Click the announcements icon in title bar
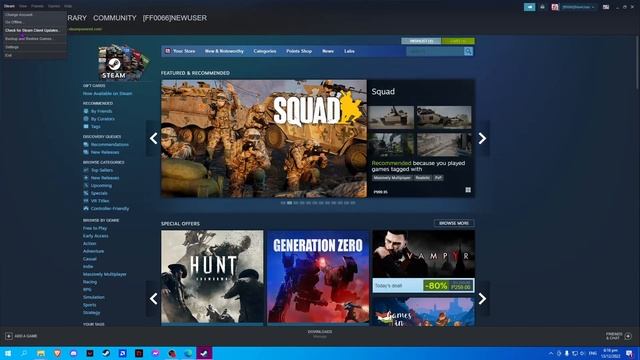 coord(529,7)
